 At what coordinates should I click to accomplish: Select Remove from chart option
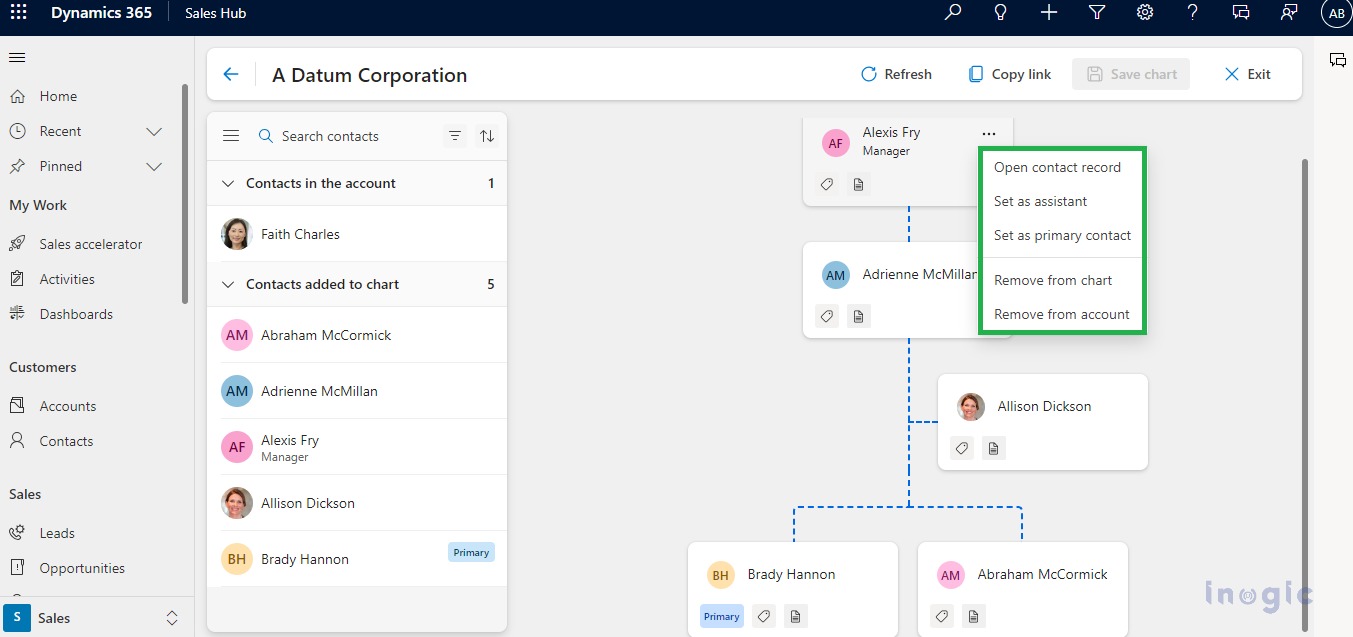[1062, 280]
